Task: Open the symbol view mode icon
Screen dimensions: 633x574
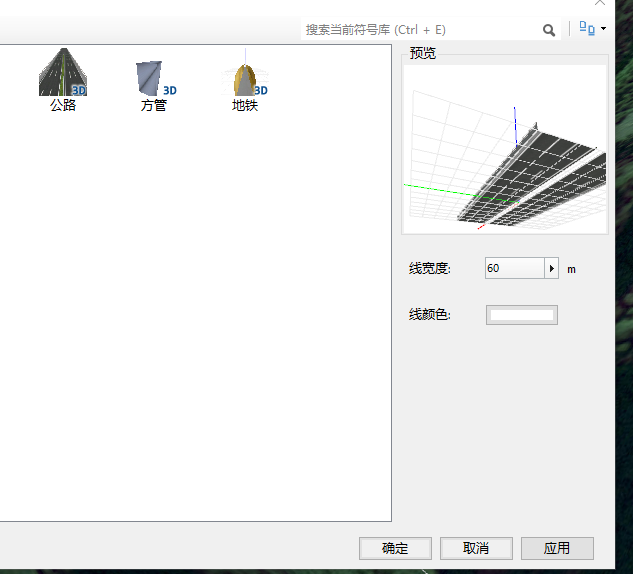Action: pyautogui.click(x=587, y=28)
